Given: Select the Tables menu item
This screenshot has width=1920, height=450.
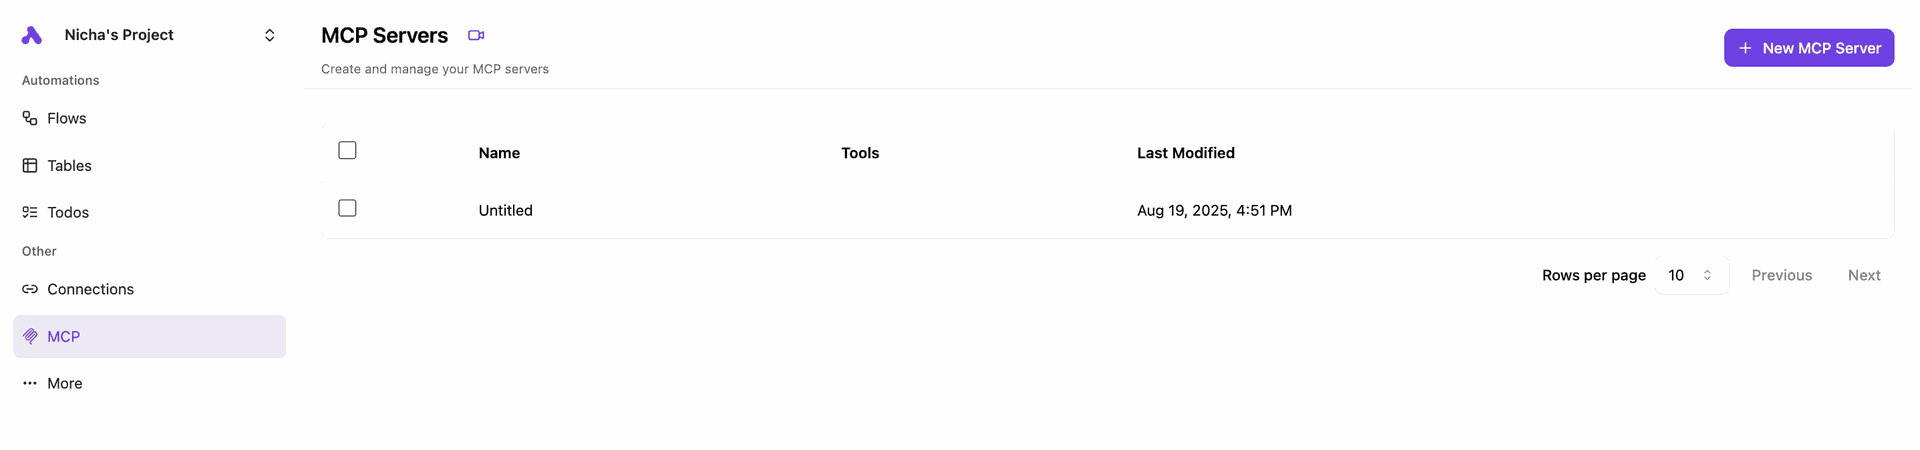Looking at the screenshot, I should coord(69,166).
